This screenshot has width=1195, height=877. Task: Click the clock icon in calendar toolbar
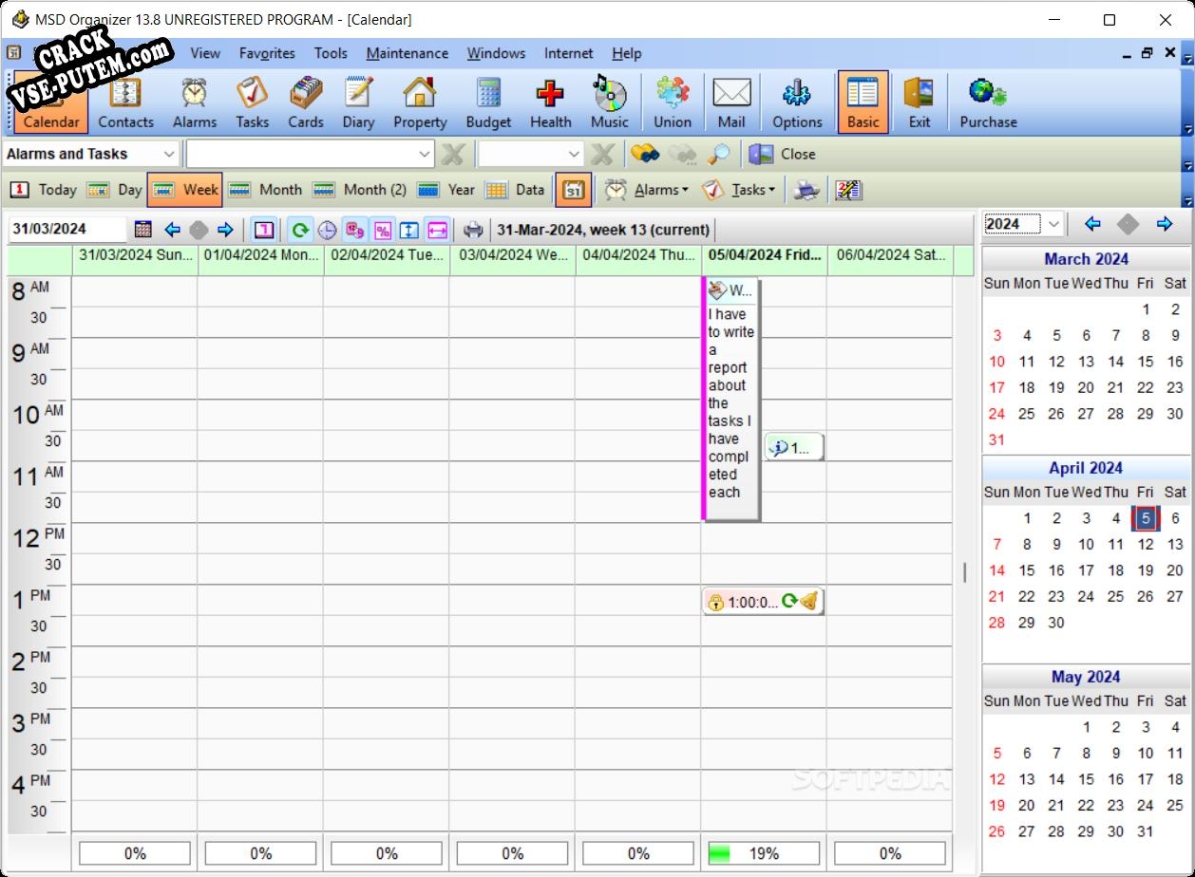[327, 229]
